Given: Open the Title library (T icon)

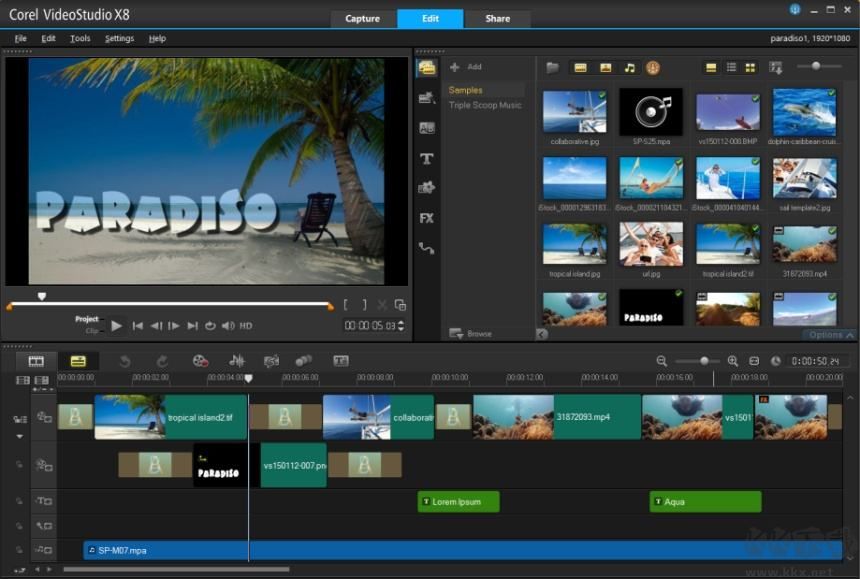Looking at the screenshot, I should coord(427,158).
